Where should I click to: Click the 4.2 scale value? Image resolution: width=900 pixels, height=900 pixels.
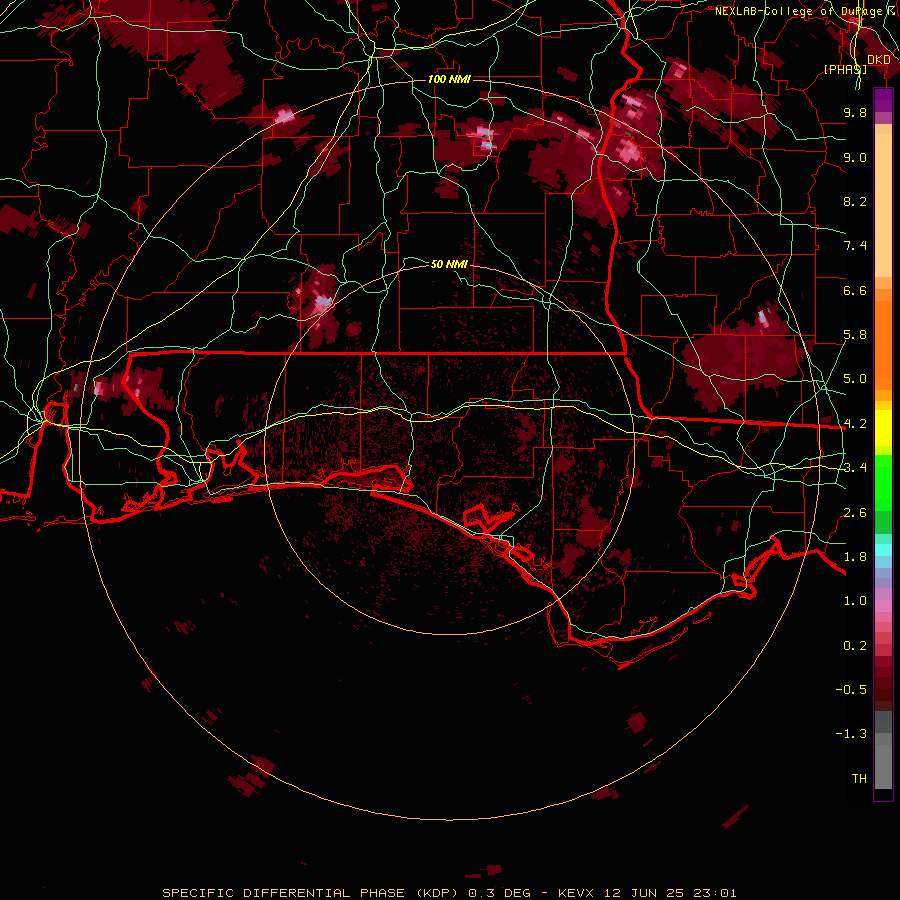pos(855,424)
